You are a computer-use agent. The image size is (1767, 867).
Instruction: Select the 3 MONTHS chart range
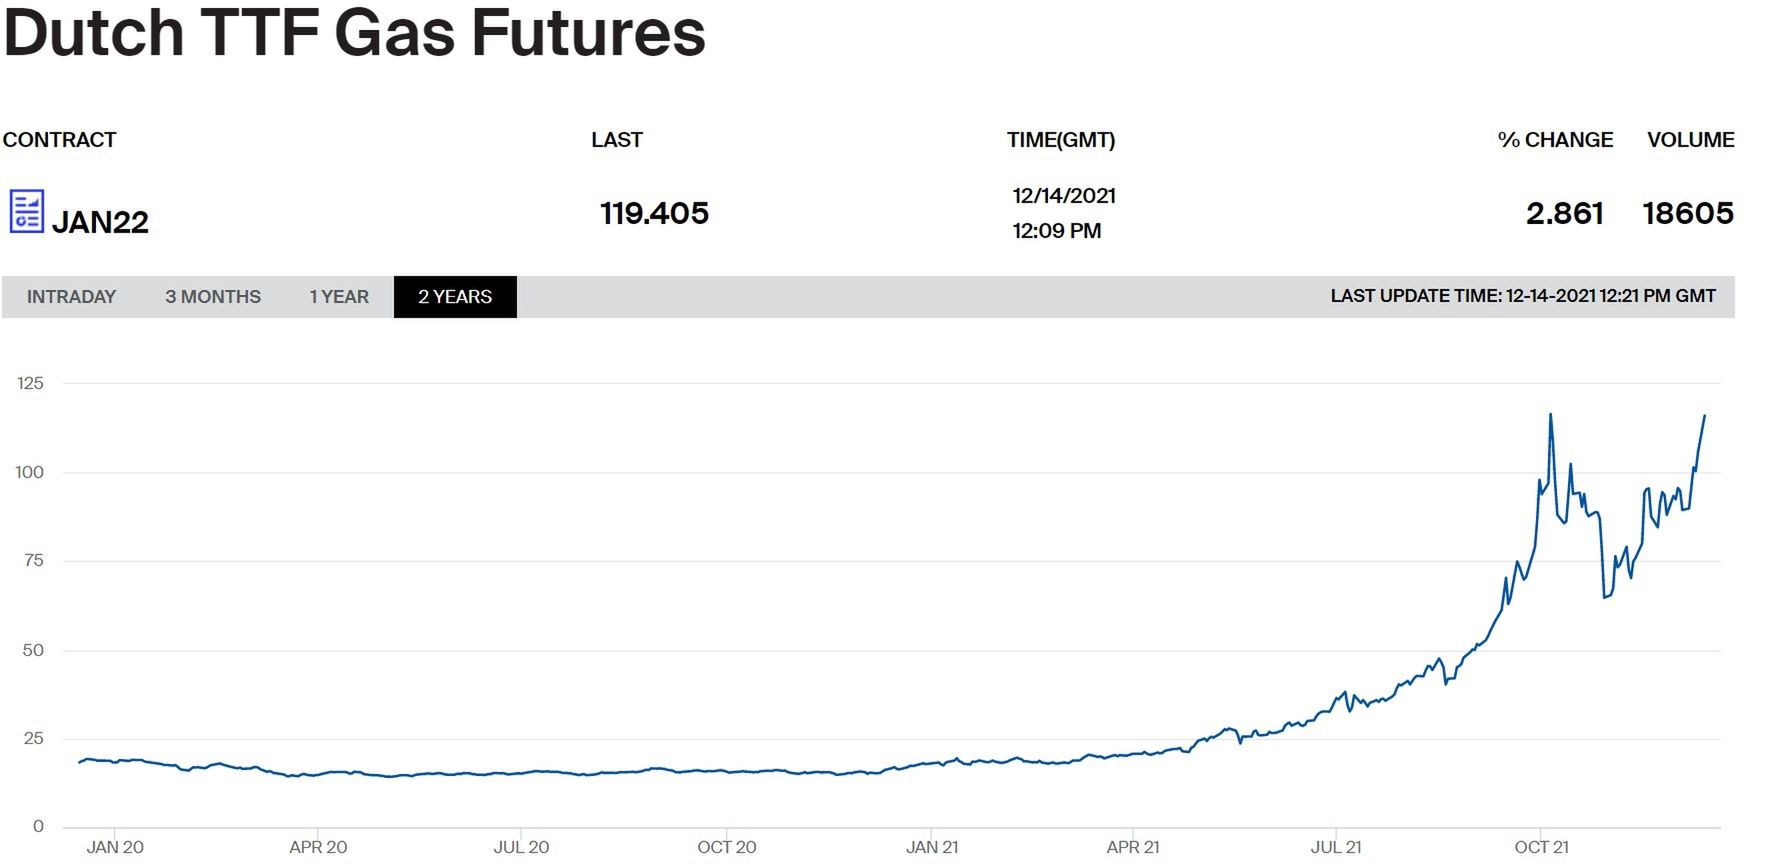(x=213, y=297)
